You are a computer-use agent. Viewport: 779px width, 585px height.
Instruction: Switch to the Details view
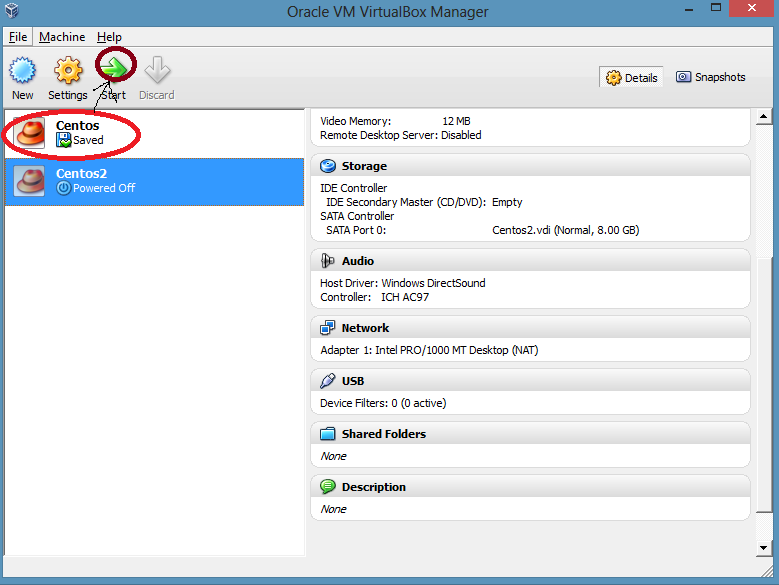(x=631, y=77)
